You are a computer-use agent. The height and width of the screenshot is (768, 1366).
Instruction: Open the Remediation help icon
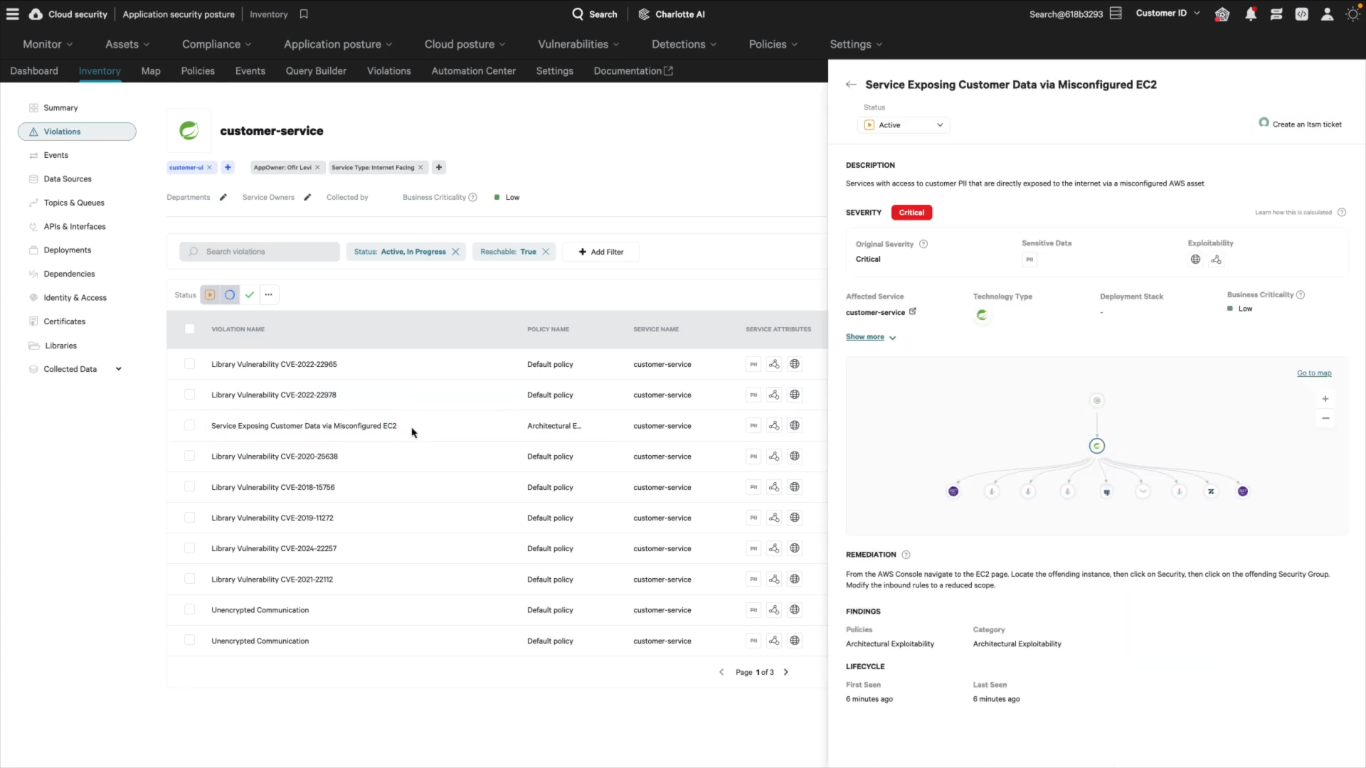point(906,554)
